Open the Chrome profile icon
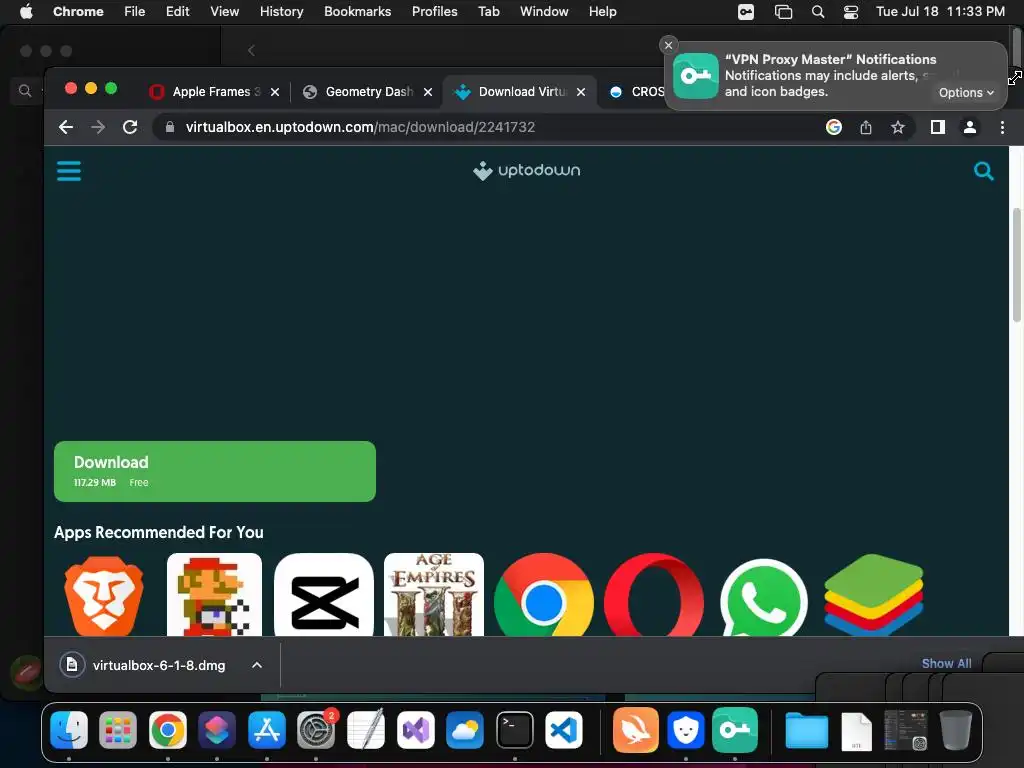 970,127
